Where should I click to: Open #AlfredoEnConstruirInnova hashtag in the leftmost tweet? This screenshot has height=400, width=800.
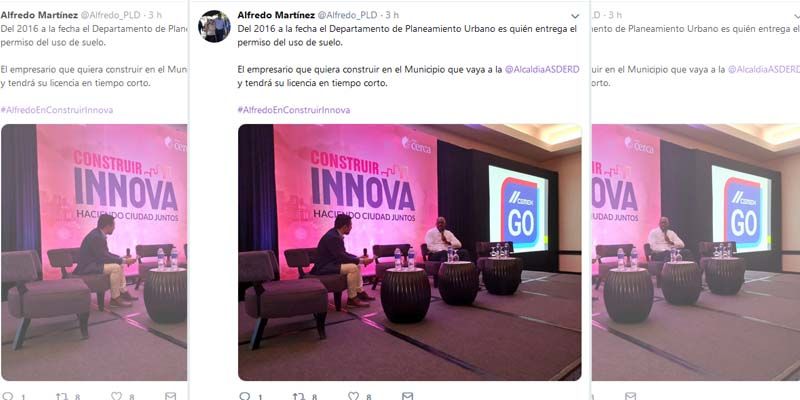57,110
